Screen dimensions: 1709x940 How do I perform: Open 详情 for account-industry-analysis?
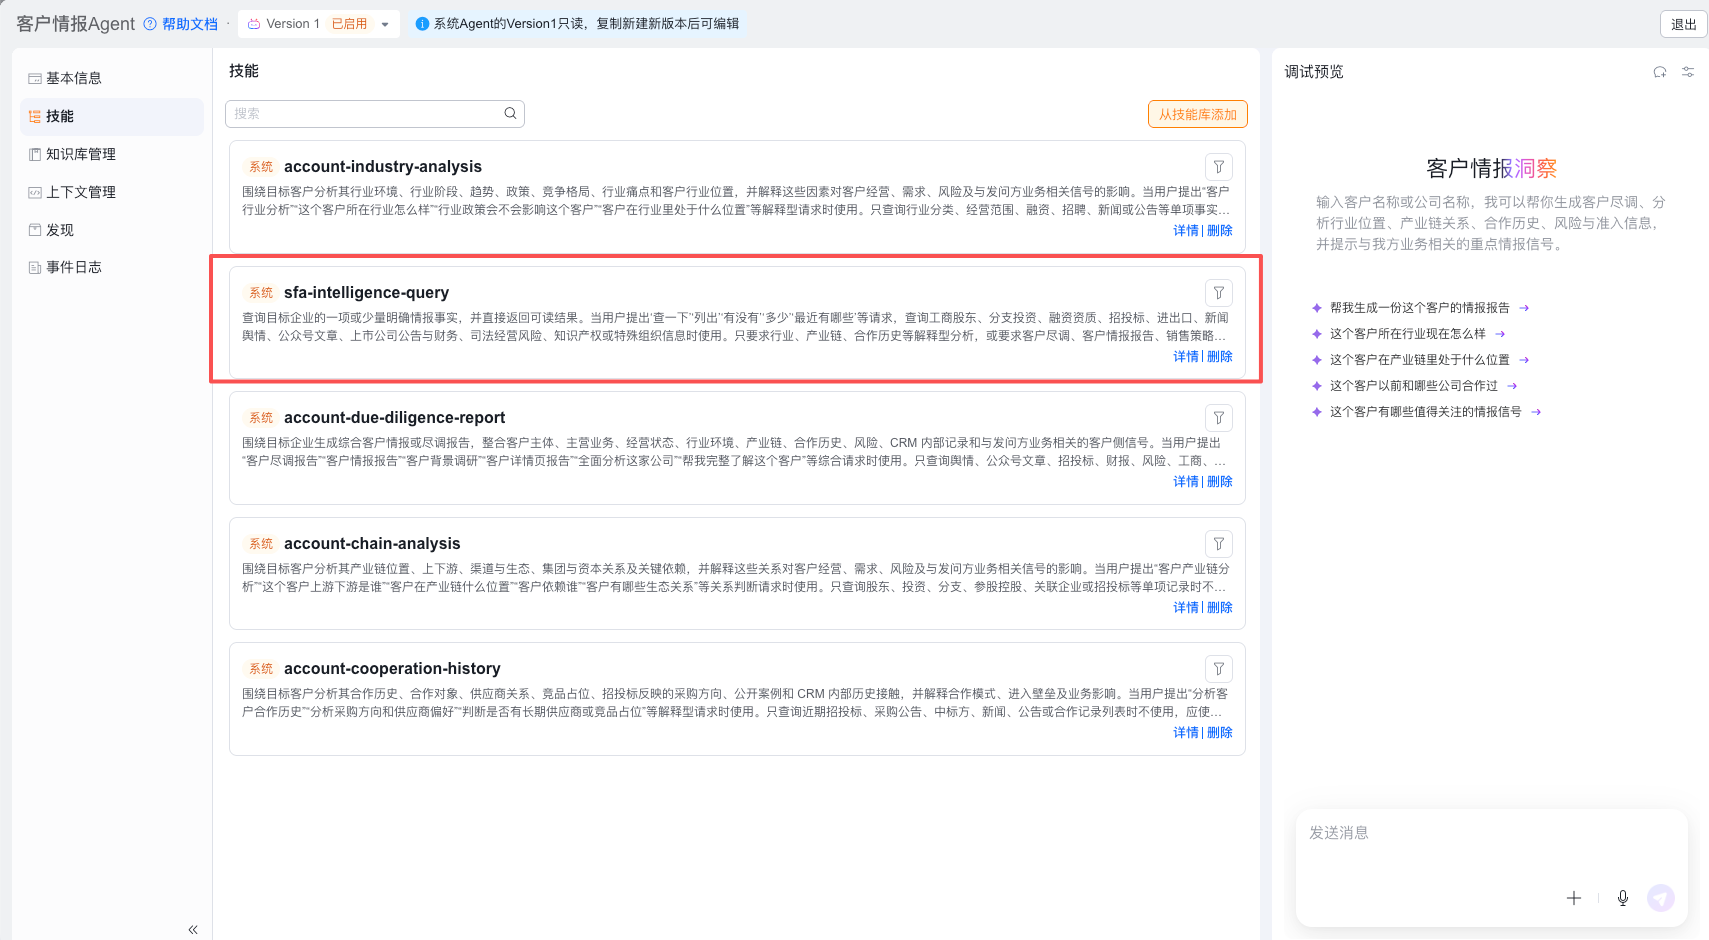click(1186, 231)
